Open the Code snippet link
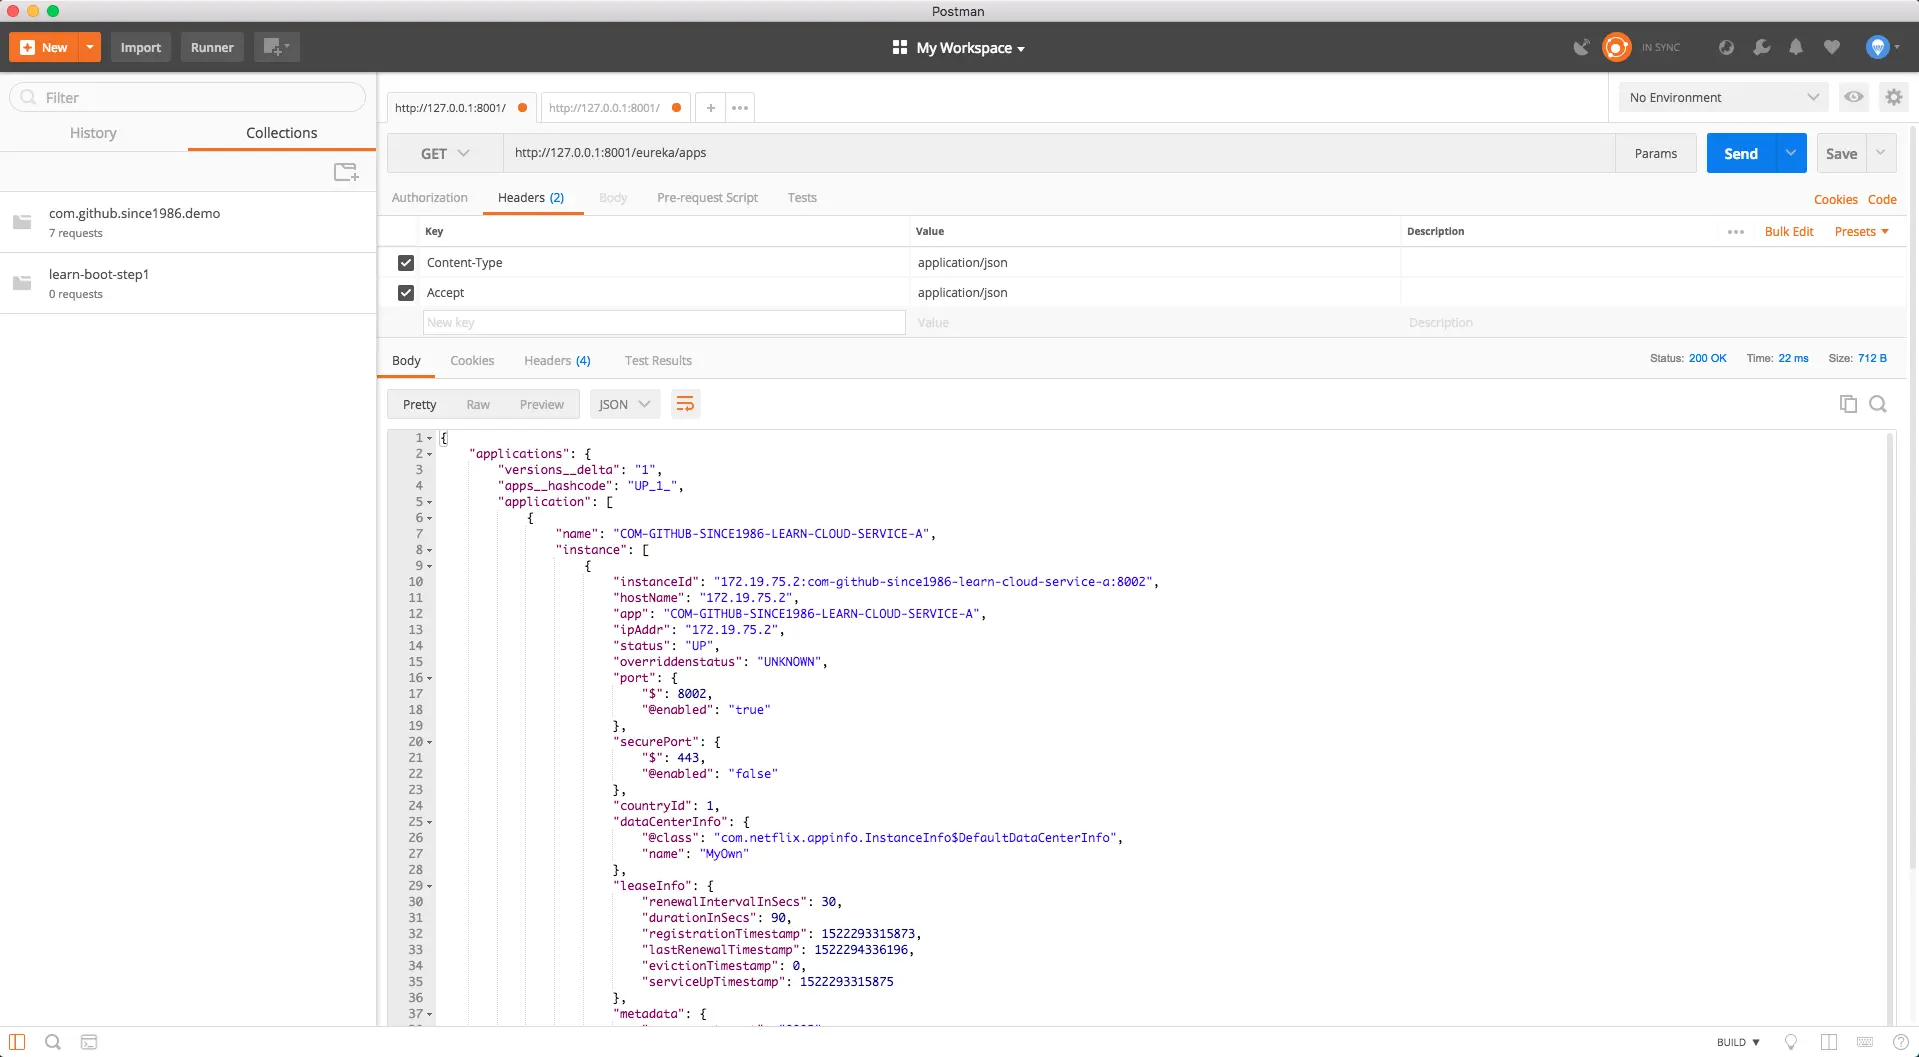This screenshot has width=1919, height=1057. pyautogui.click(x=1882, y=200)
